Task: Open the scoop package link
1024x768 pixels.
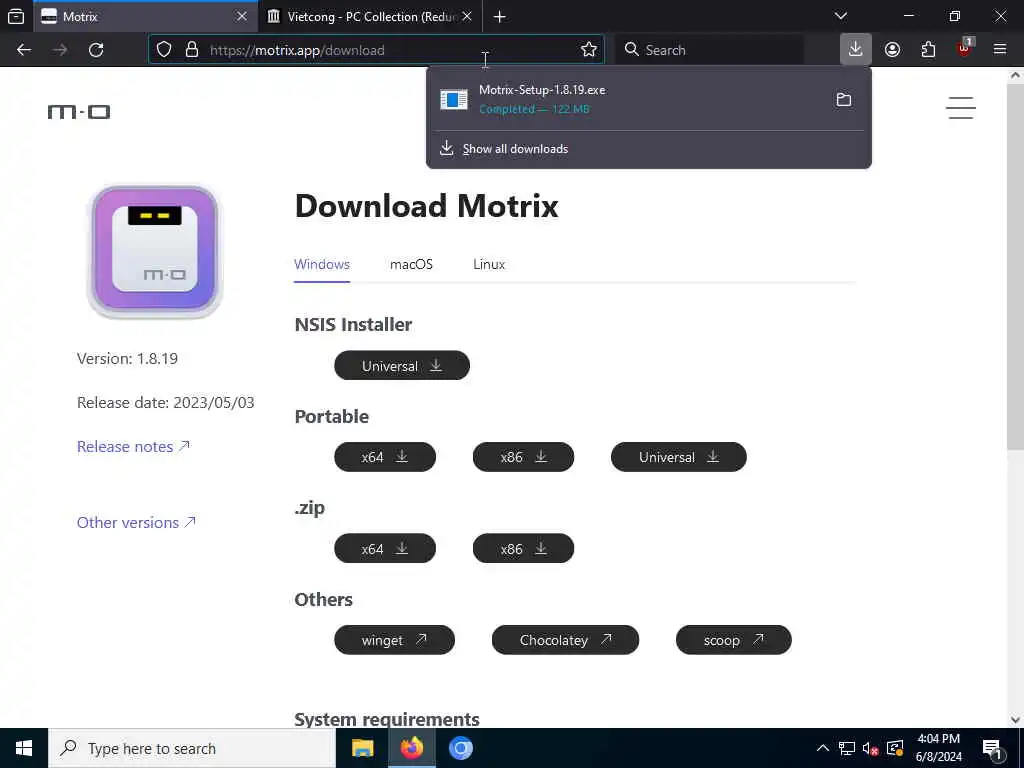Action: point(733,640)
